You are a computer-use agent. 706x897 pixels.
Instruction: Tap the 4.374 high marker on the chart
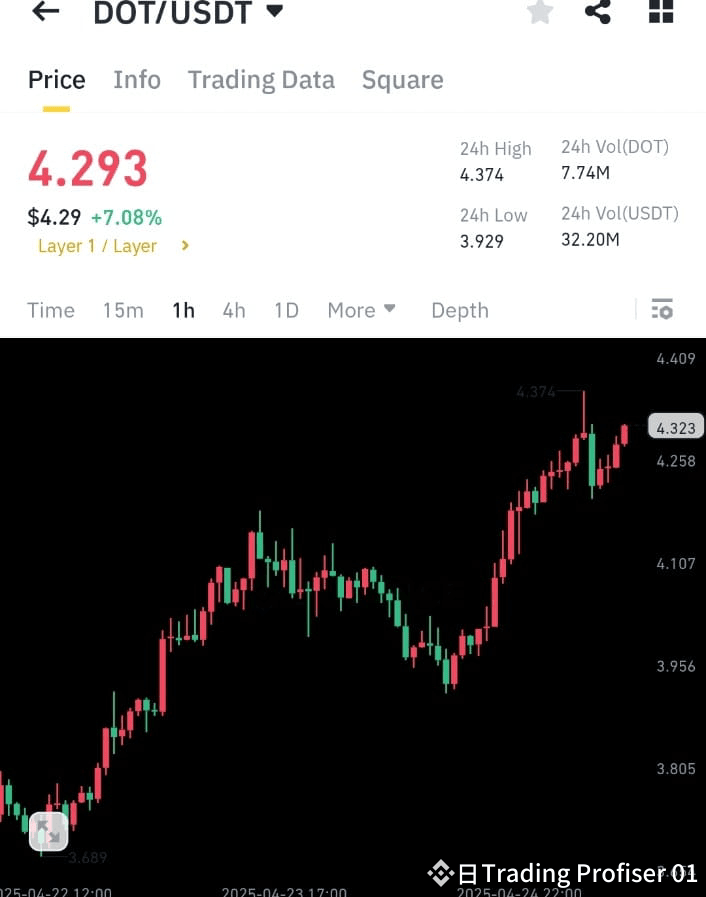(537, 392)
